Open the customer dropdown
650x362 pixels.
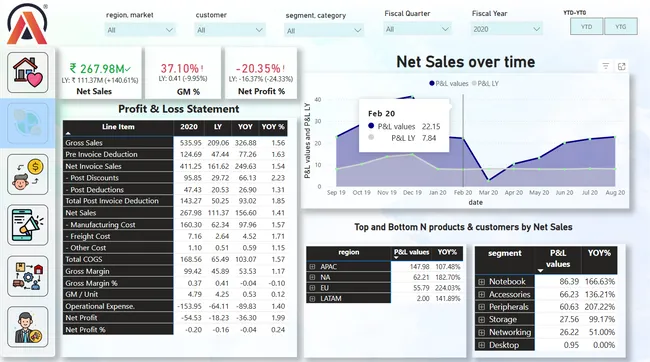point(230,30)
